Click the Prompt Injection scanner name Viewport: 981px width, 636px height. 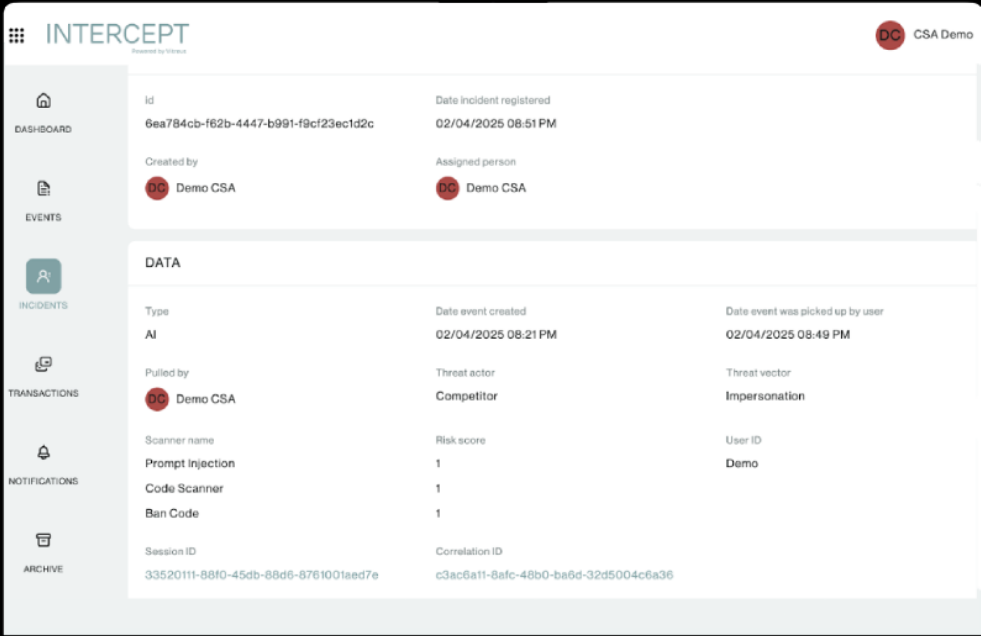[x=190, y=463]
